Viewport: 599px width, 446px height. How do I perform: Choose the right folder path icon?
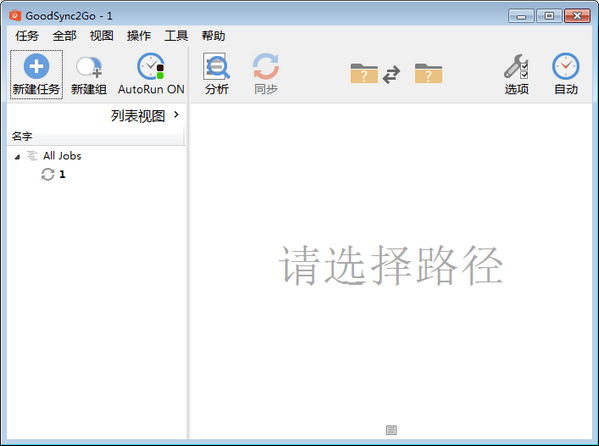(x=428, y=73)
